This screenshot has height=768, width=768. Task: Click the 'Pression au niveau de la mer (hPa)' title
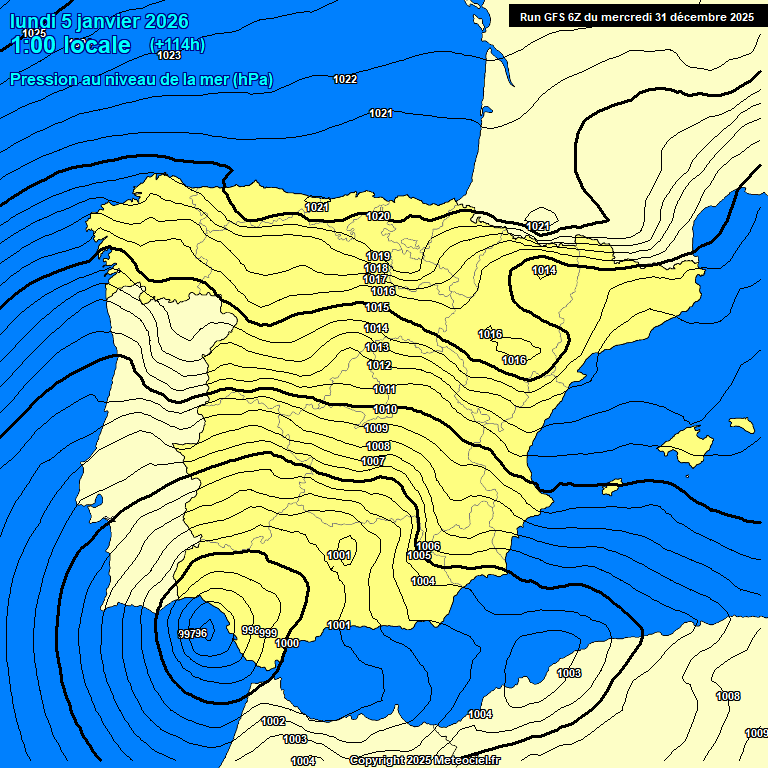point(141,80)
